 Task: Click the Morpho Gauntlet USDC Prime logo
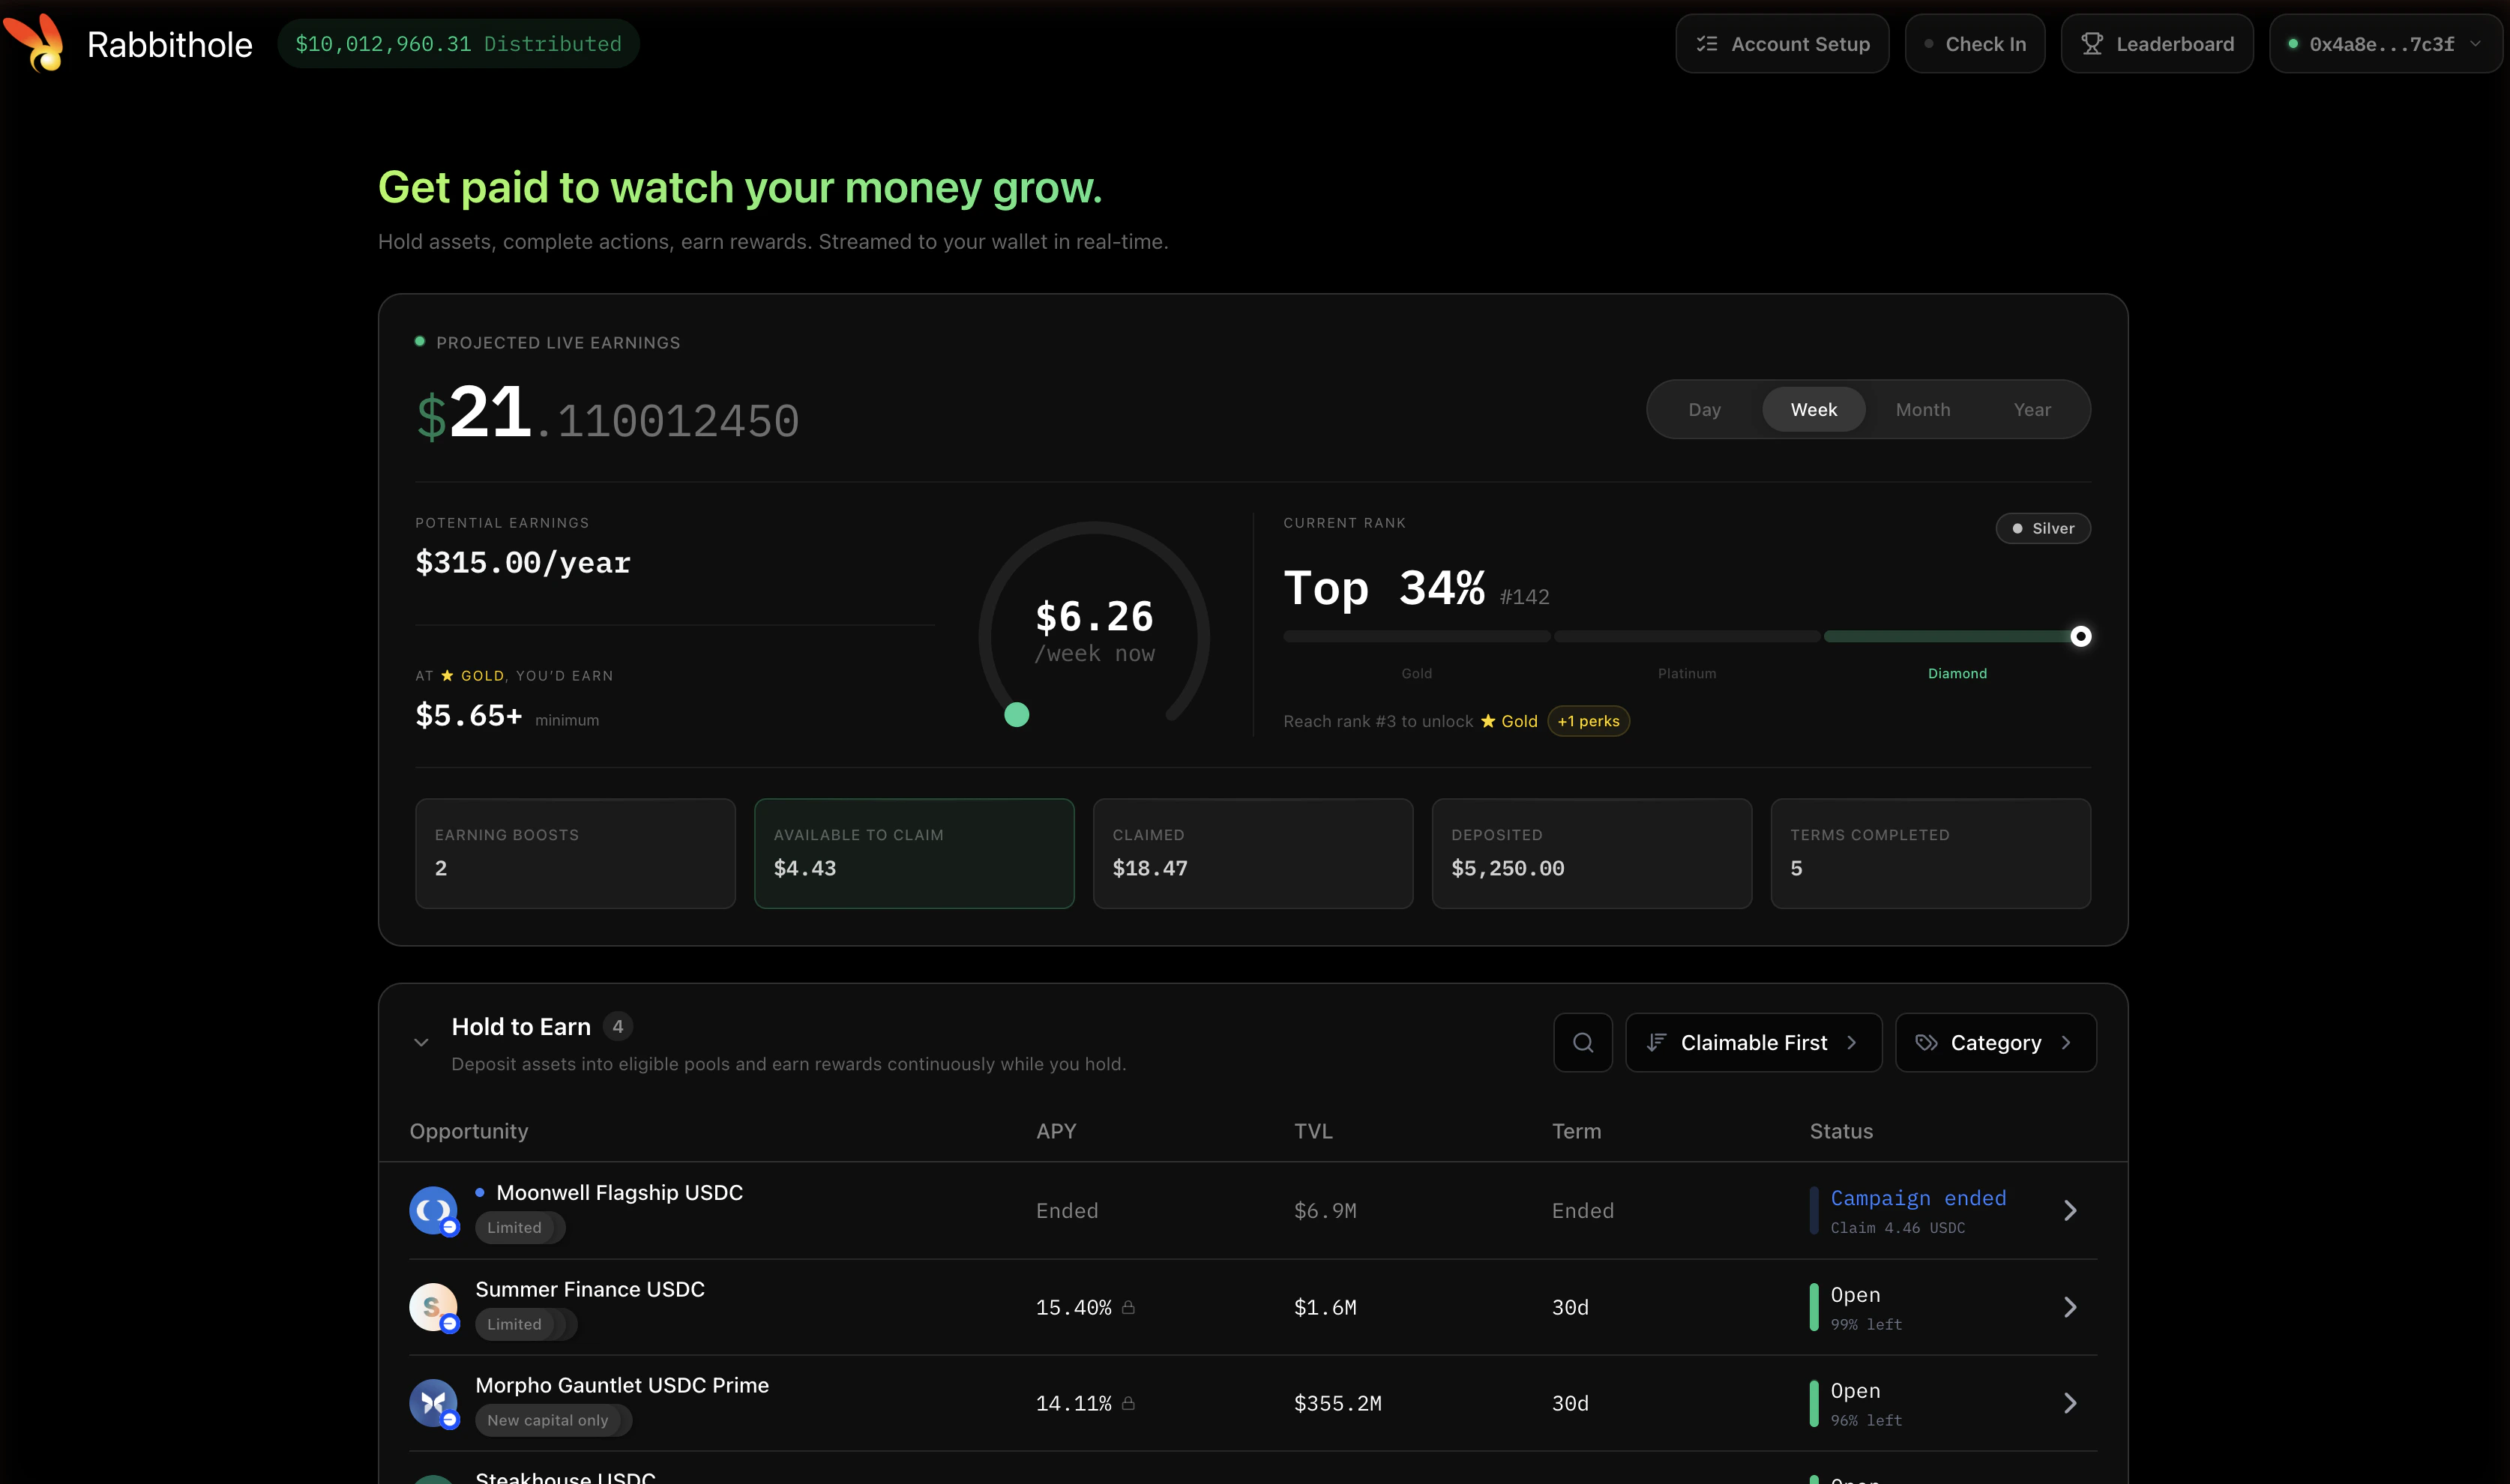pos(434,1403)
